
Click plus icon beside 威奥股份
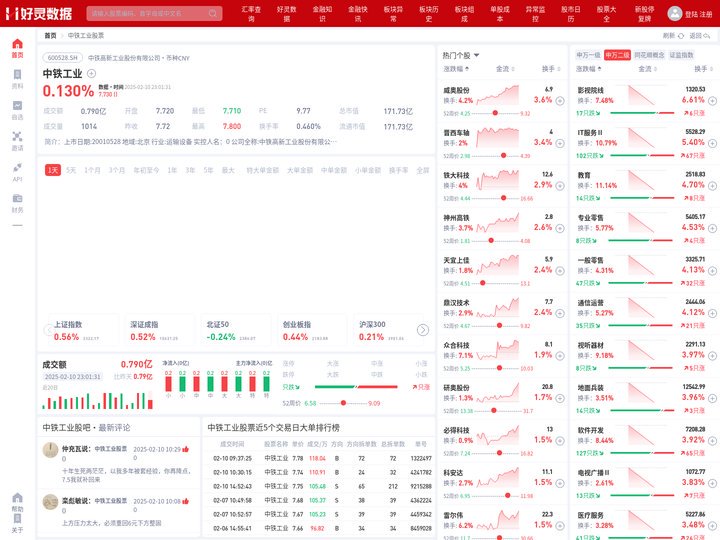tap(560, 101)
